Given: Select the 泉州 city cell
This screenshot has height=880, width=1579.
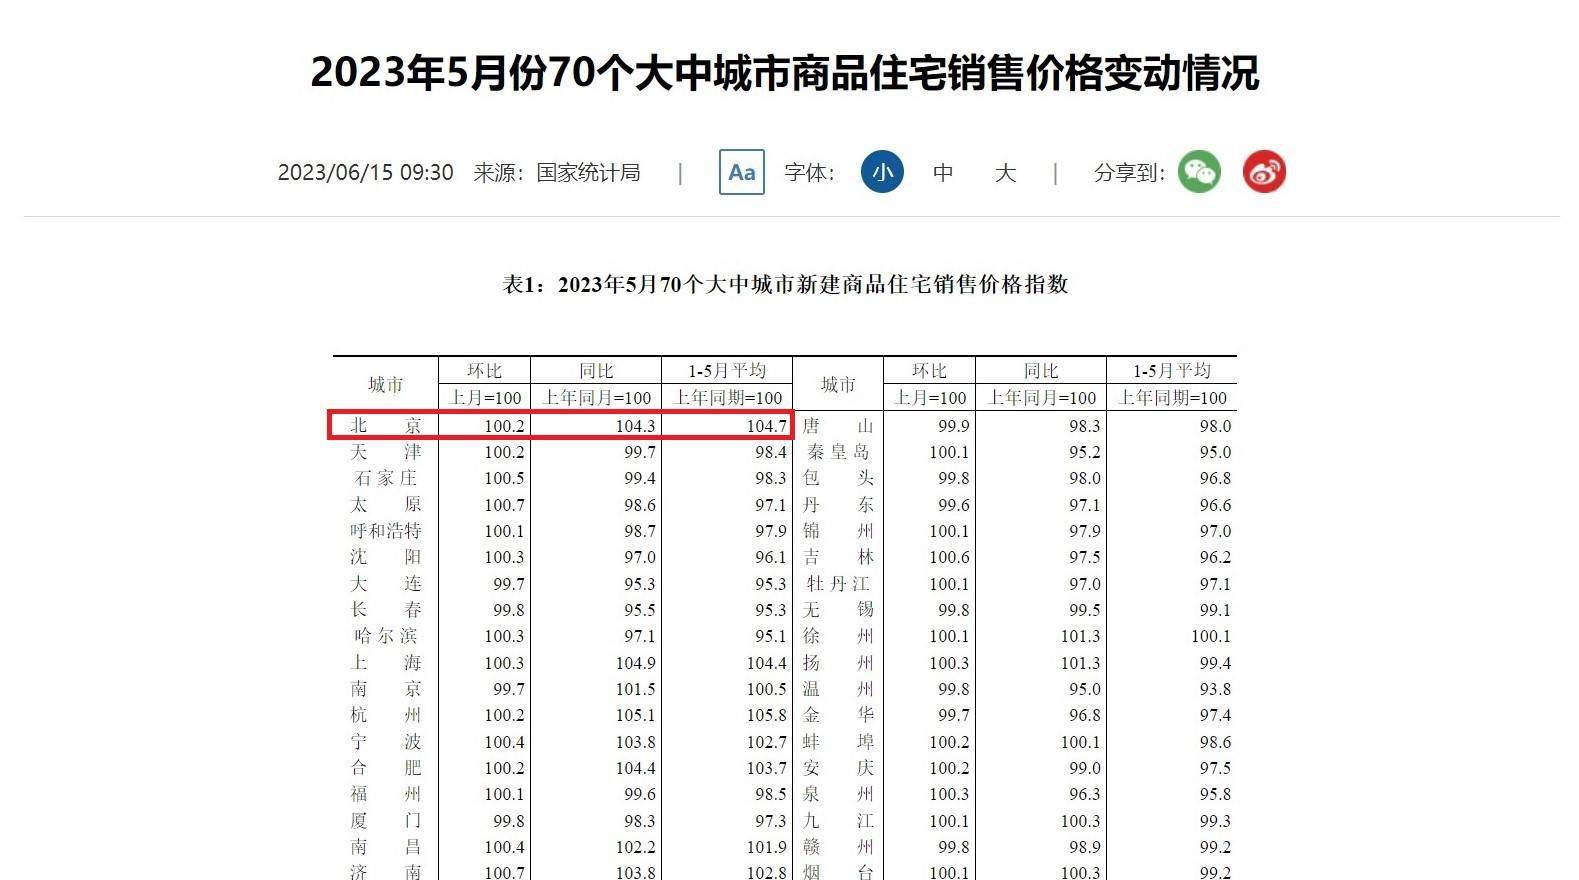Looking at the screenshot, I should [838, 794].
